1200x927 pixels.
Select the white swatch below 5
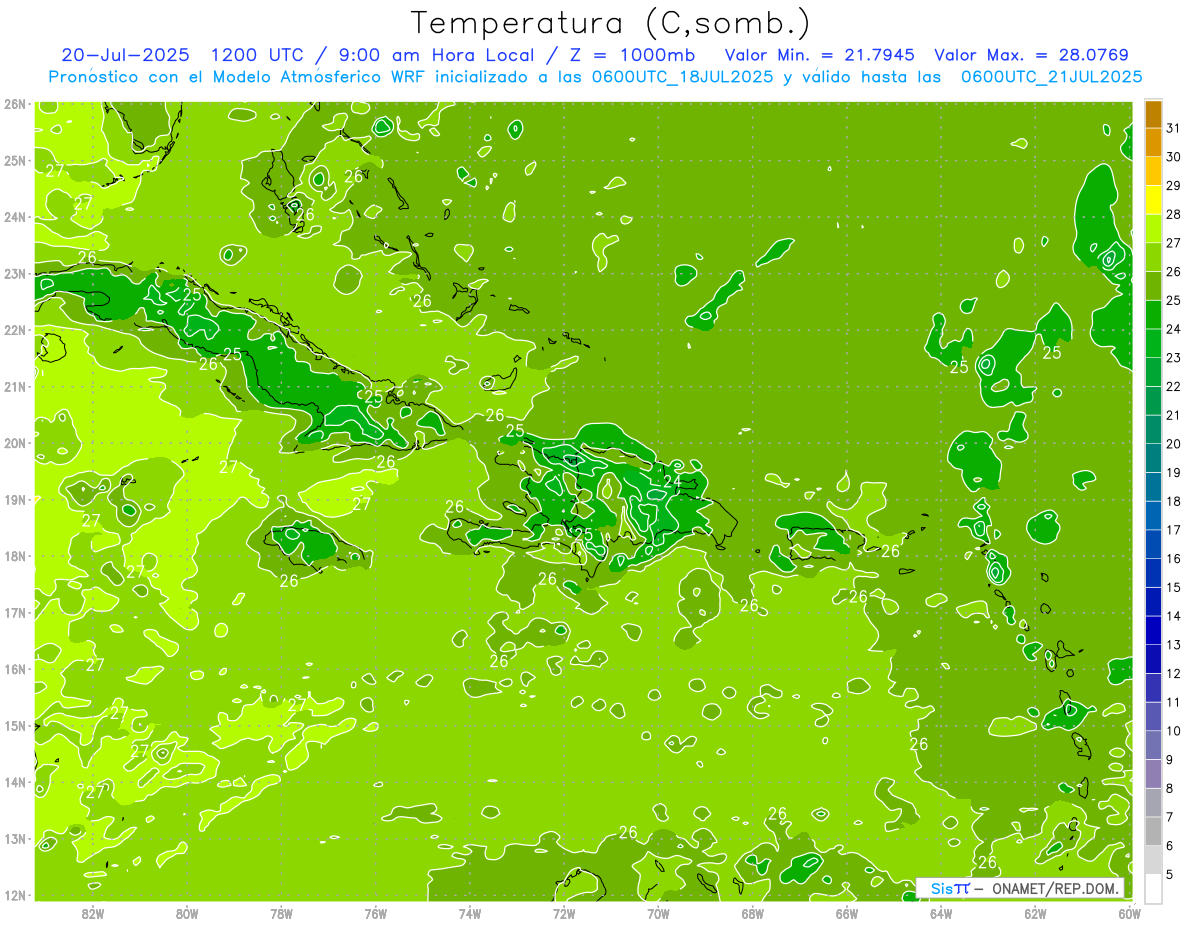pyautogui.click(x=1153, y=888)
